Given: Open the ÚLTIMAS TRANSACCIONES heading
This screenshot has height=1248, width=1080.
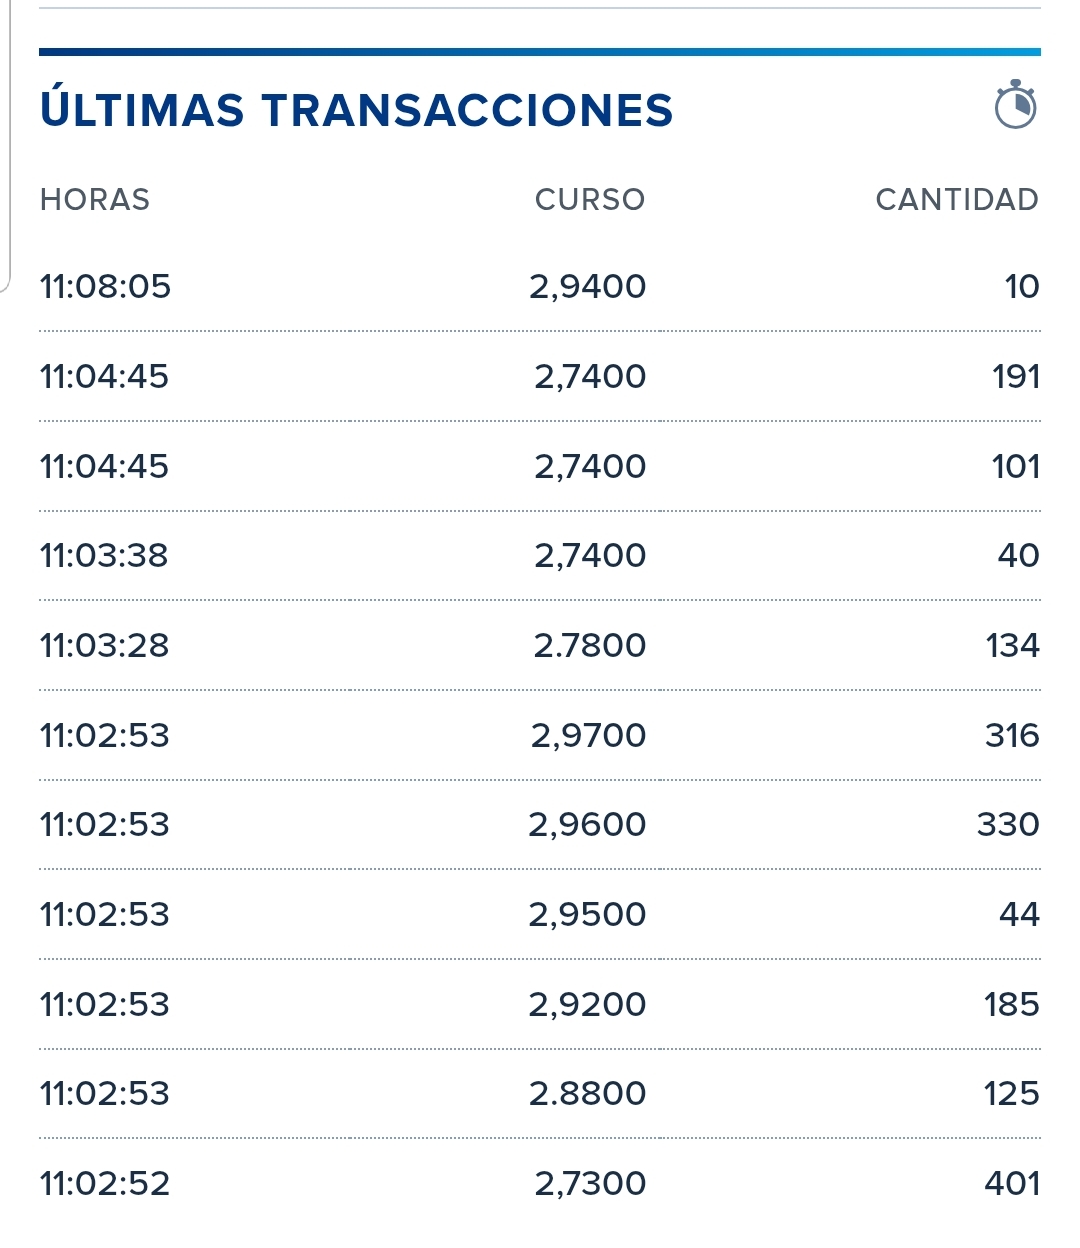Looking at the screenshot, I should (356, 109).
